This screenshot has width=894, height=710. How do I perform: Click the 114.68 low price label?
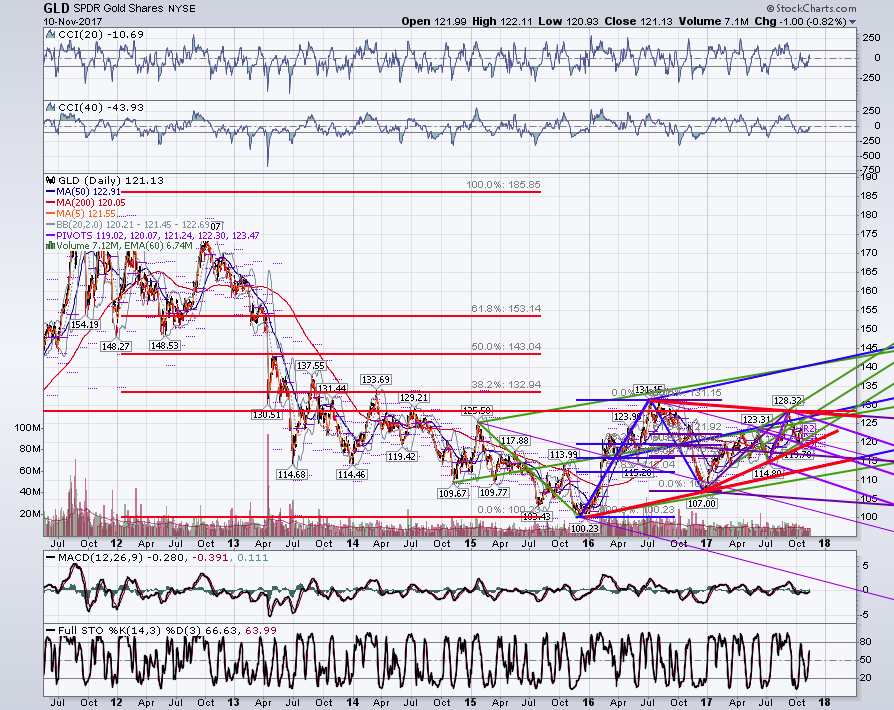[292, 474]
